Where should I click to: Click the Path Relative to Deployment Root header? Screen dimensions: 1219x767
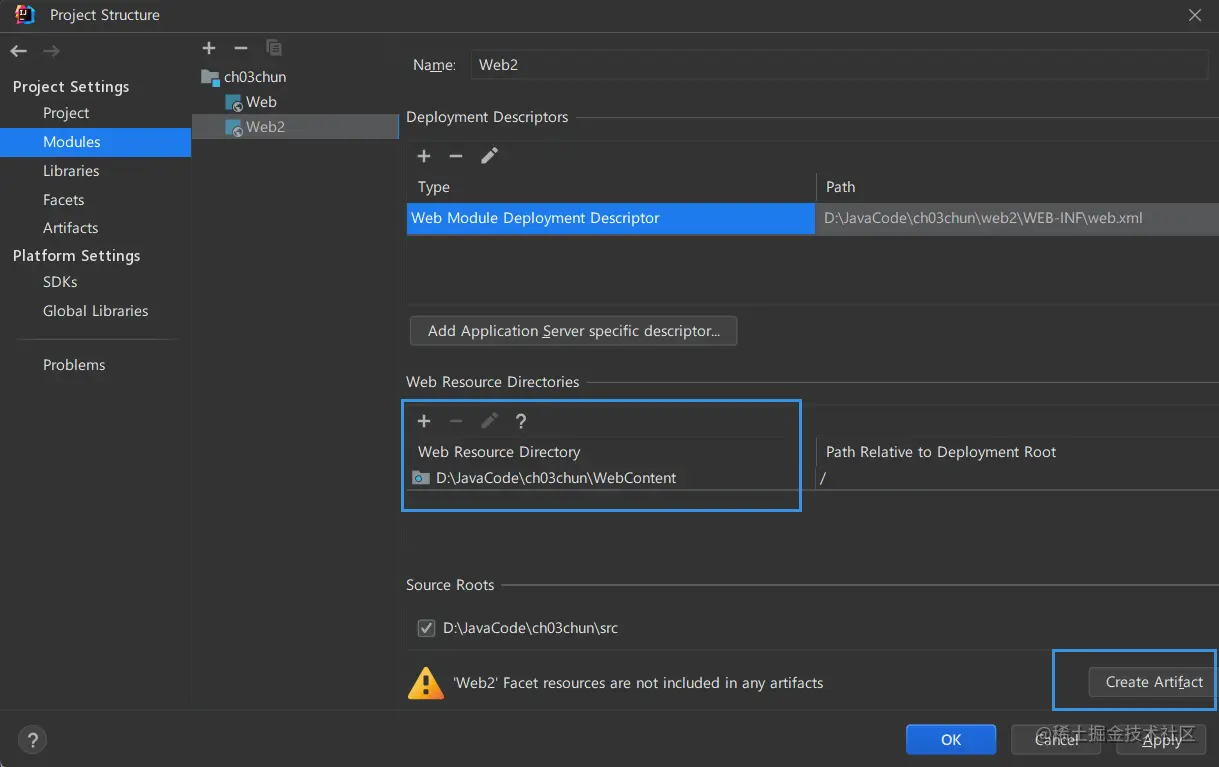coord(941,452)
